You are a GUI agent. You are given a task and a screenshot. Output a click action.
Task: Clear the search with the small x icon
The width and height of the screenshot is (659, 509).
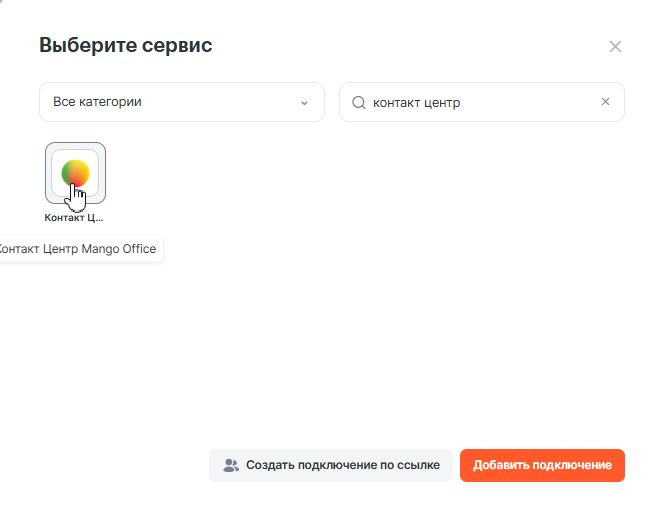(604, 102)
